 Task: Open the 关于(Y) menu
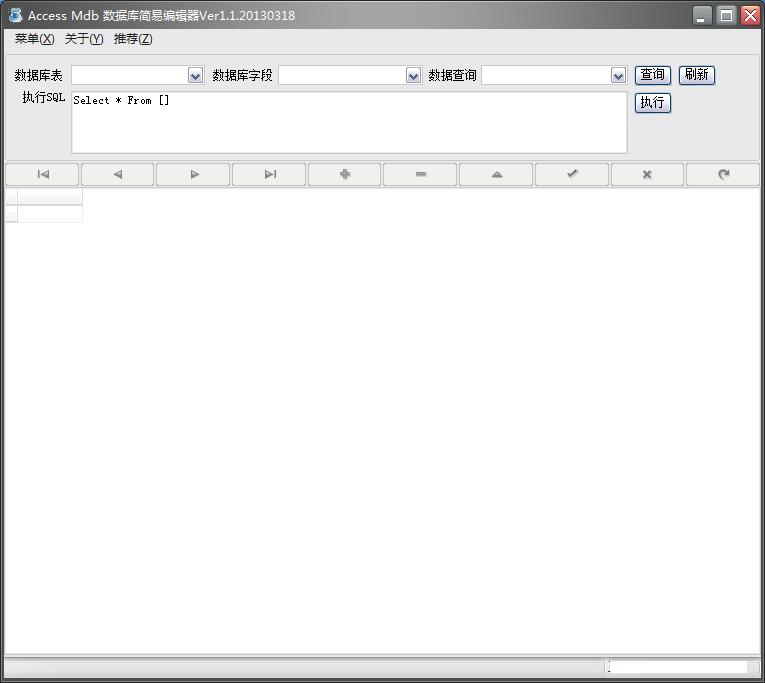84,39
